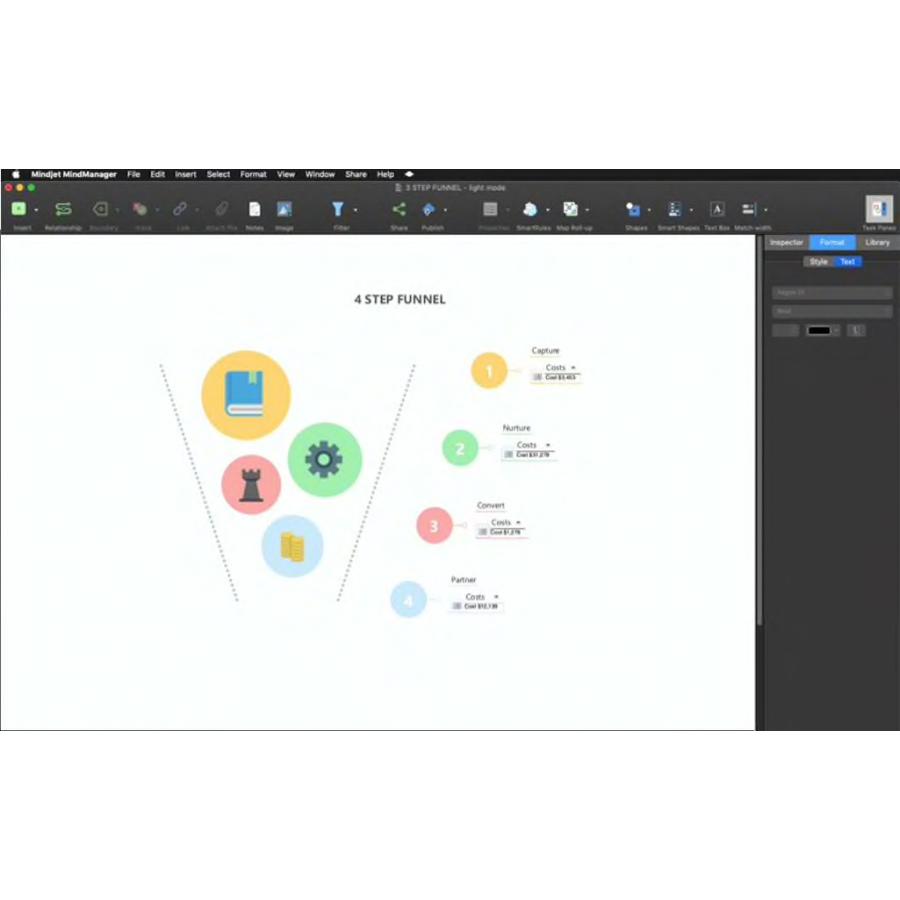Toggle the Task Panes button
900x900 pixels.
(879, 209)
